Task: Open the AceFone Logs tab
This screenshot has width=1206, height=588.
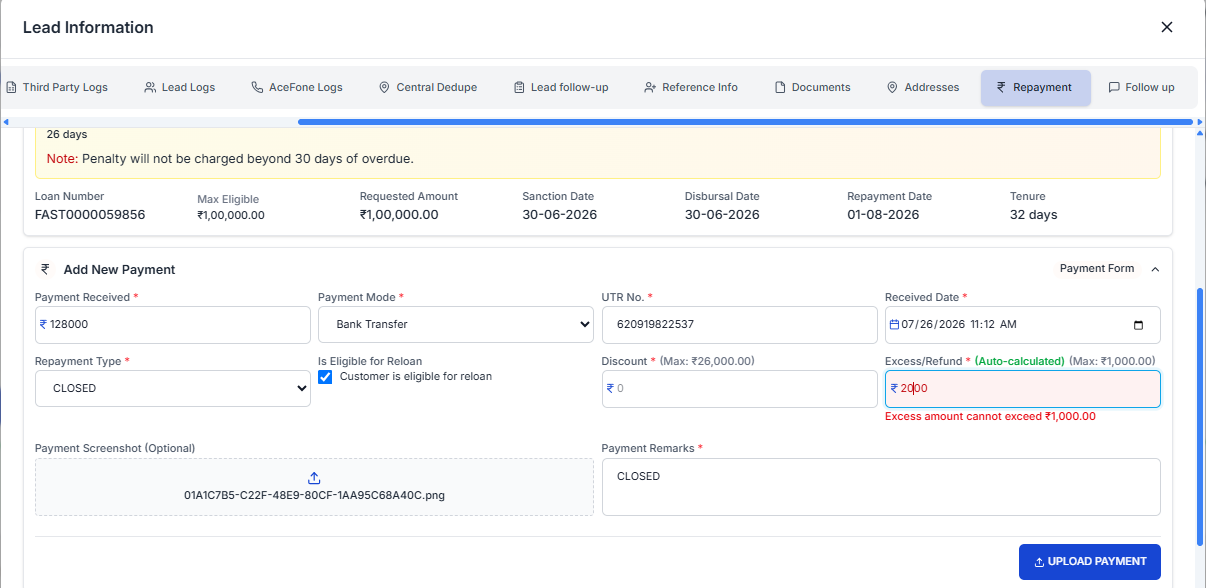Action: (297, 87)
